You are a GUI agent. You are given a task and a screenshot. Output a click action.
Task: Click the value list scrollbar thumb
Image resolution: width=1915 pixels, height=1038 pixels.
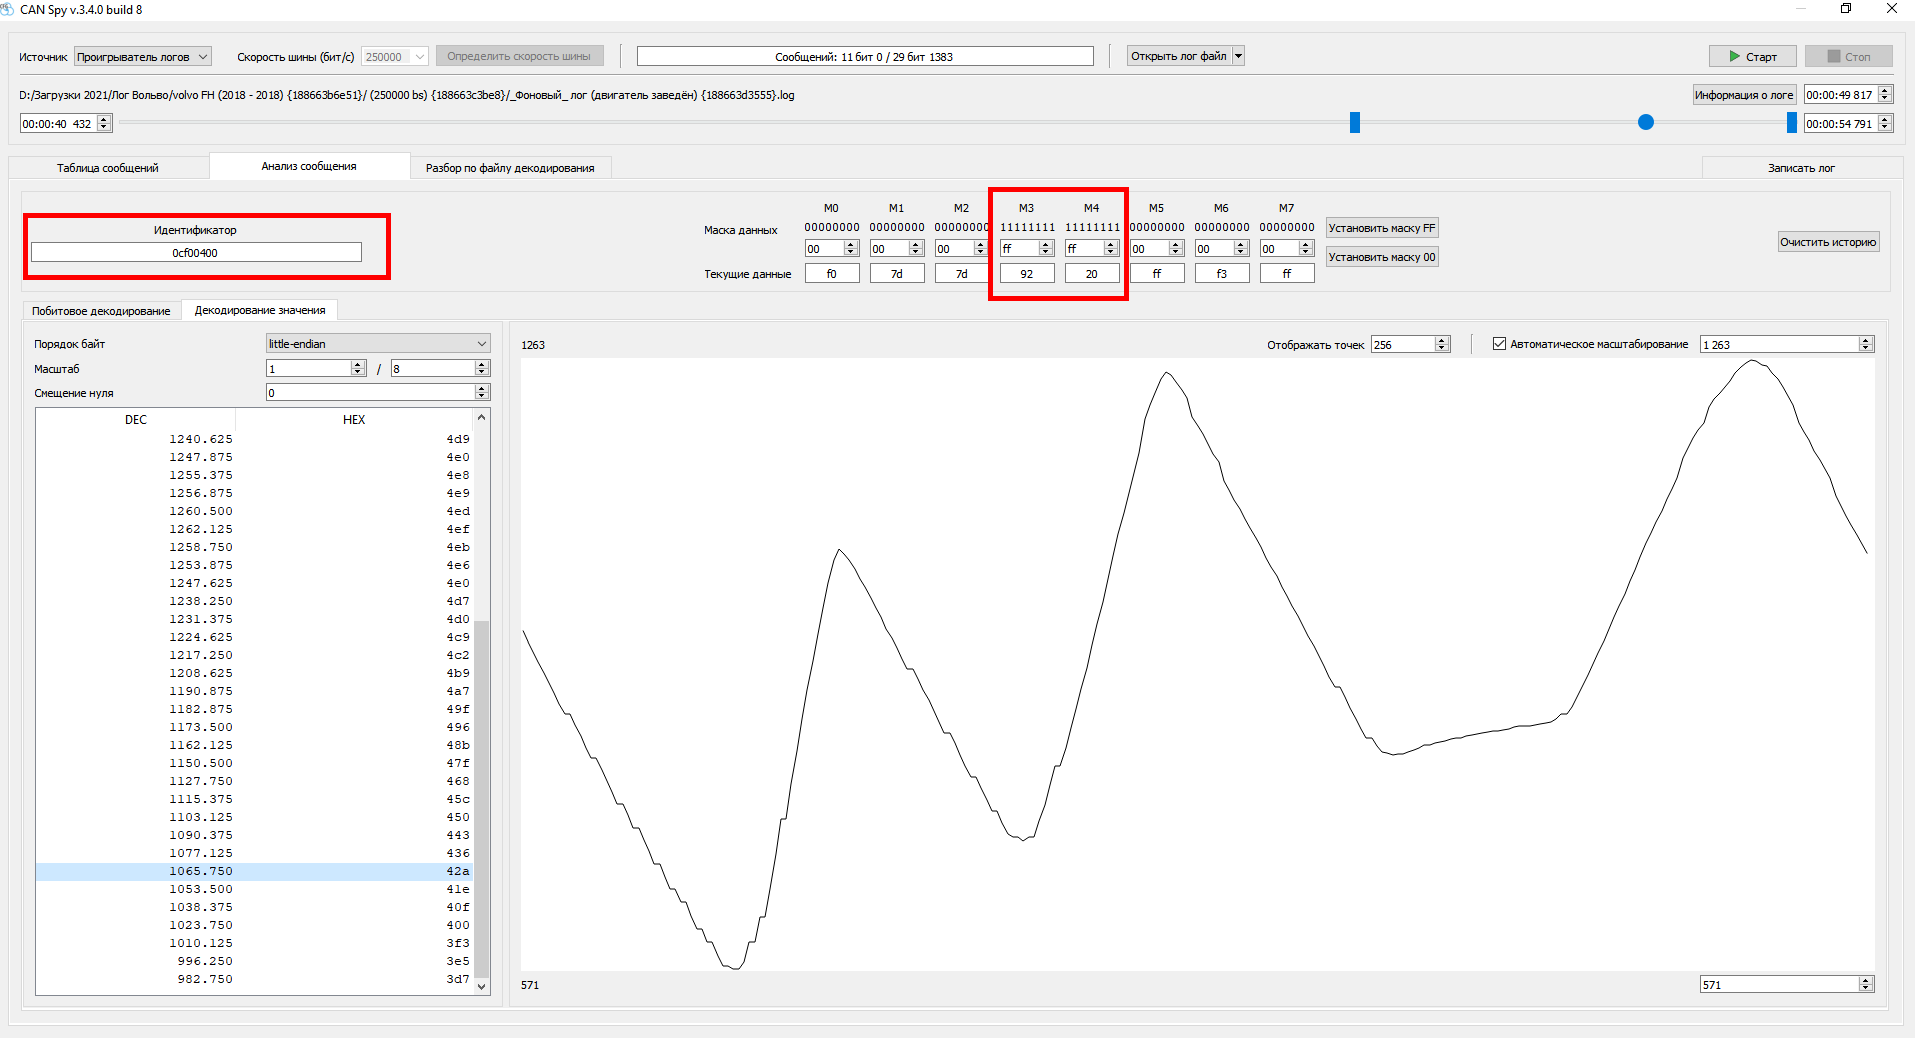point(482,798)
